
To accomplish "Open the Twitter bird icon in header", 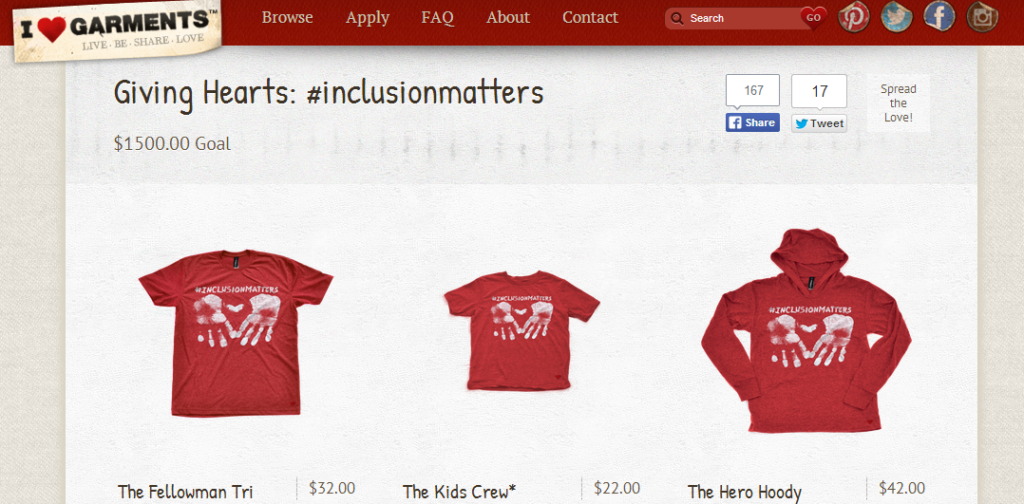I will pos(896,17).
